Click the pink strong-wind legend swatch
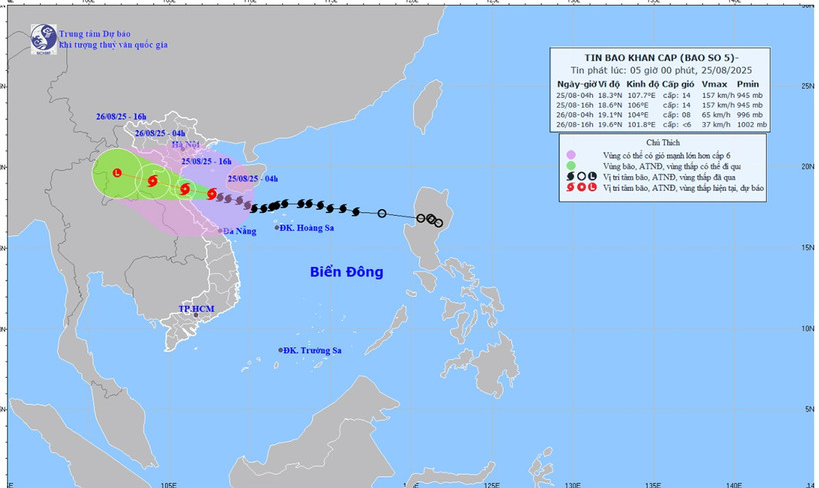Viewport: 819px width, 488px height. [571, 155]
